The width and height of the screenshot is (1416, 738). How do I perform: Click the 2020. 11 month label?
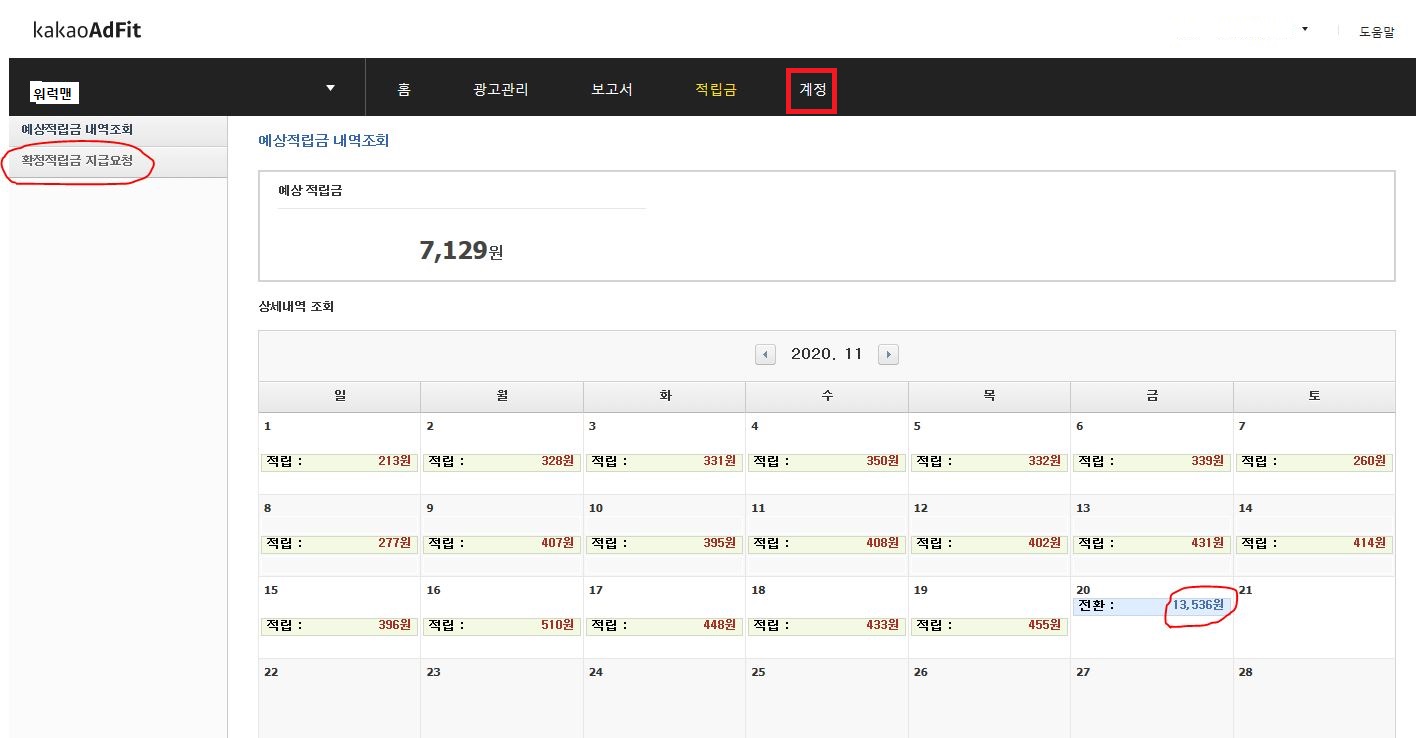[826, 354]
